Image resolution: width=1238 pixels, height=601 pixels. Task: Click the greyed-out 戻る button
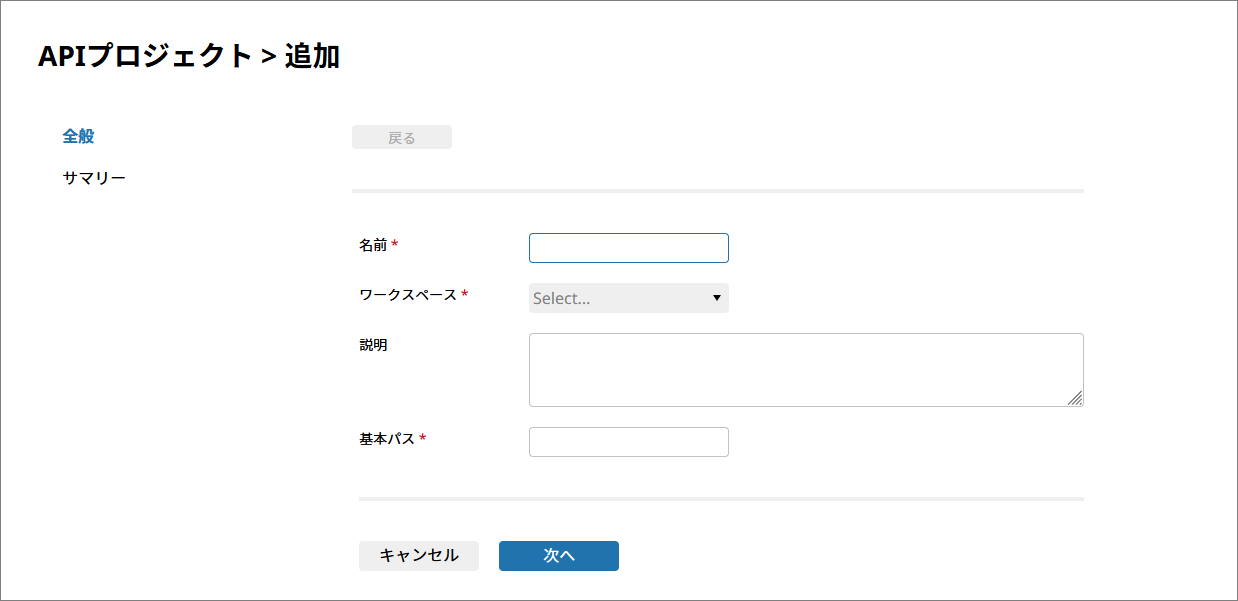click(401, 138)
